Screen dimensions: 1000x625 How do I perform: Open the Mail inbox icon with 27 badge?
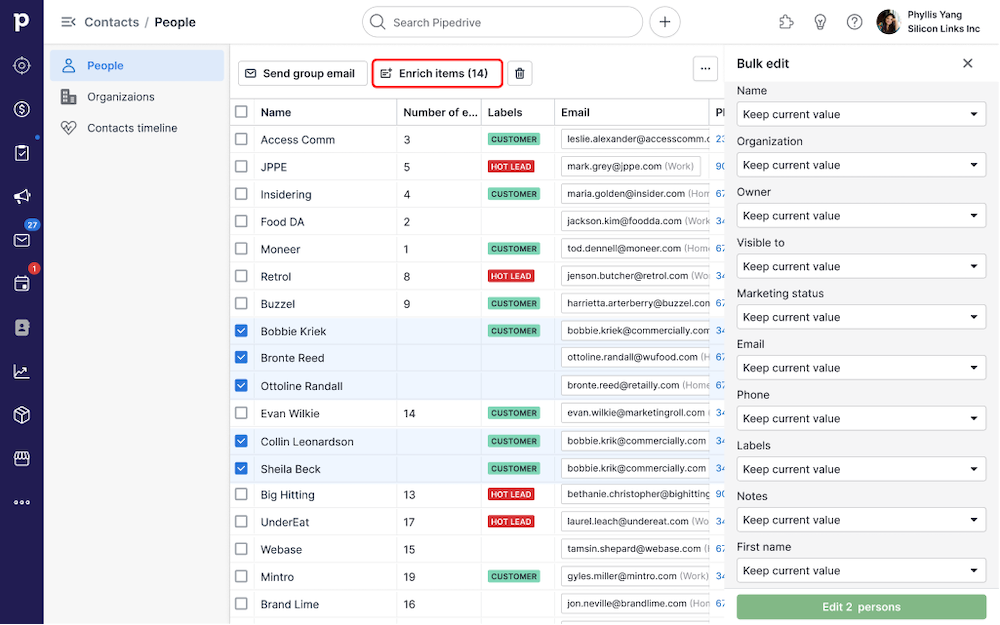point(21,240)
